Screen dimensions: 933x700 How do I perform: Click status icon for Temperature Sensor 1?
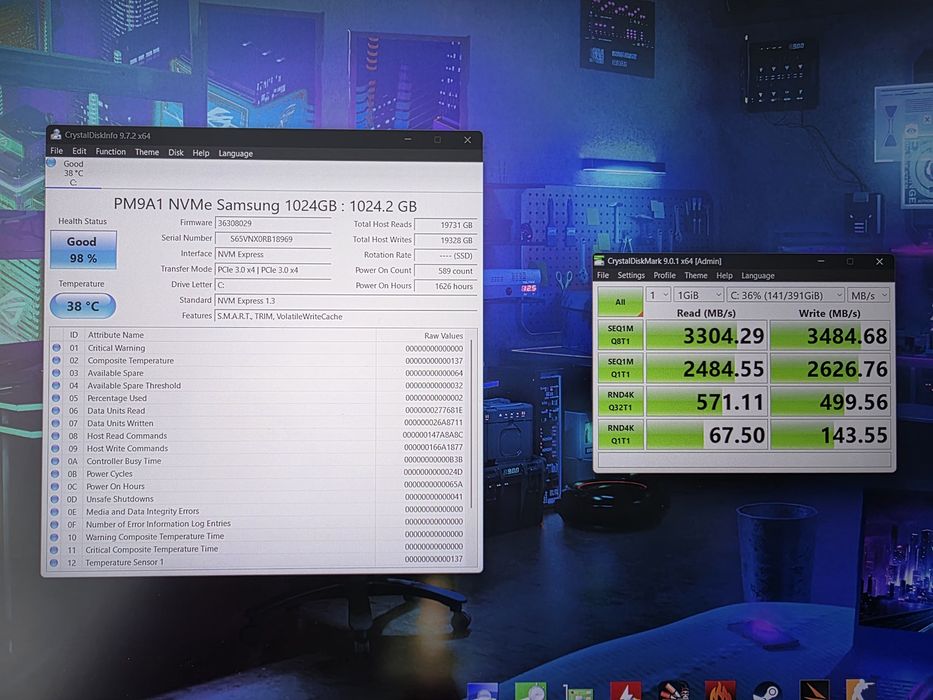[x=54, y=562]
